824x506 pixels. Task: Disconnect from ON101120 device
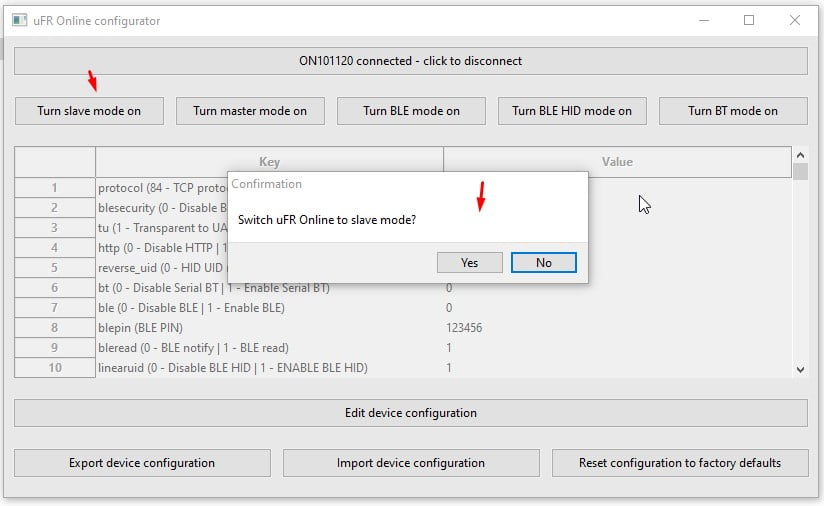point(411,61)
